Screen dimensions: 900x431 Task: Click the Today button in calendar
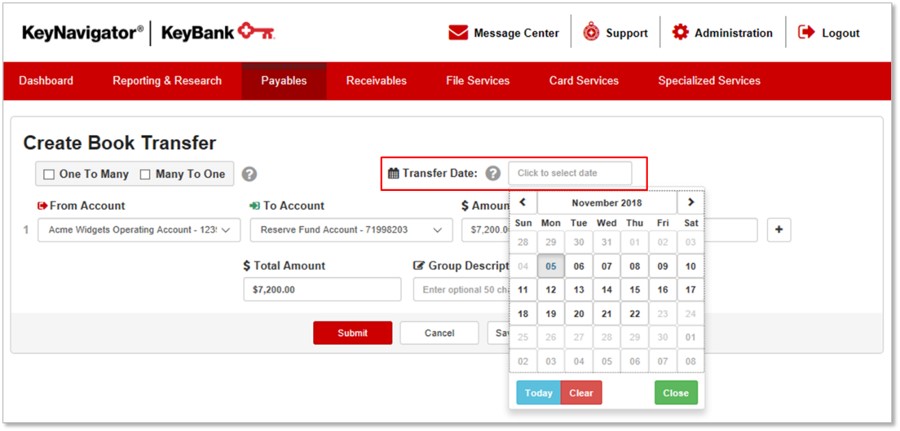coord(538,393)
